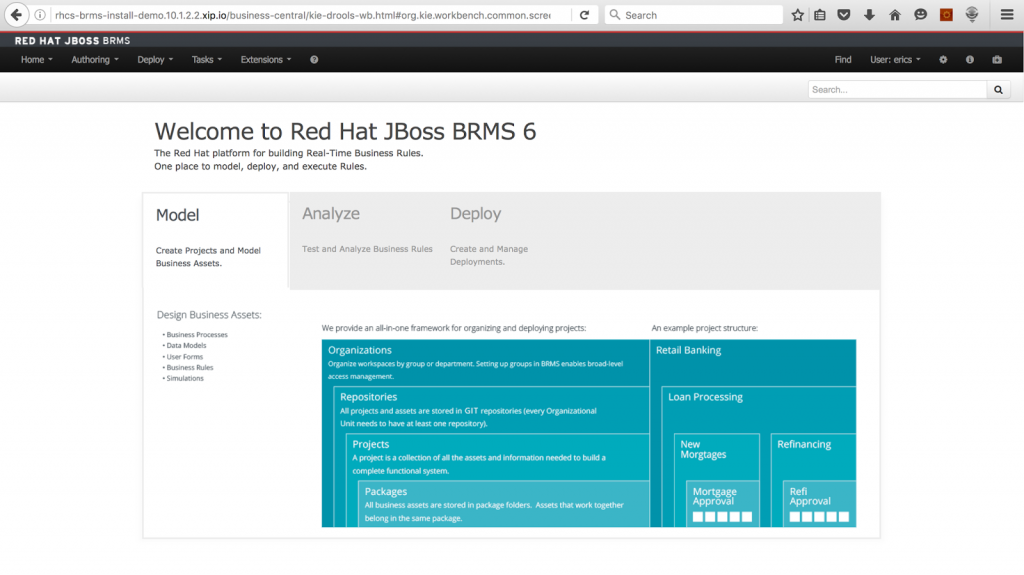Image resolution: width=1024 pixels, height=575 pixels.
Task: Click the info circle icon in navbar
Action: click(970, 59)
